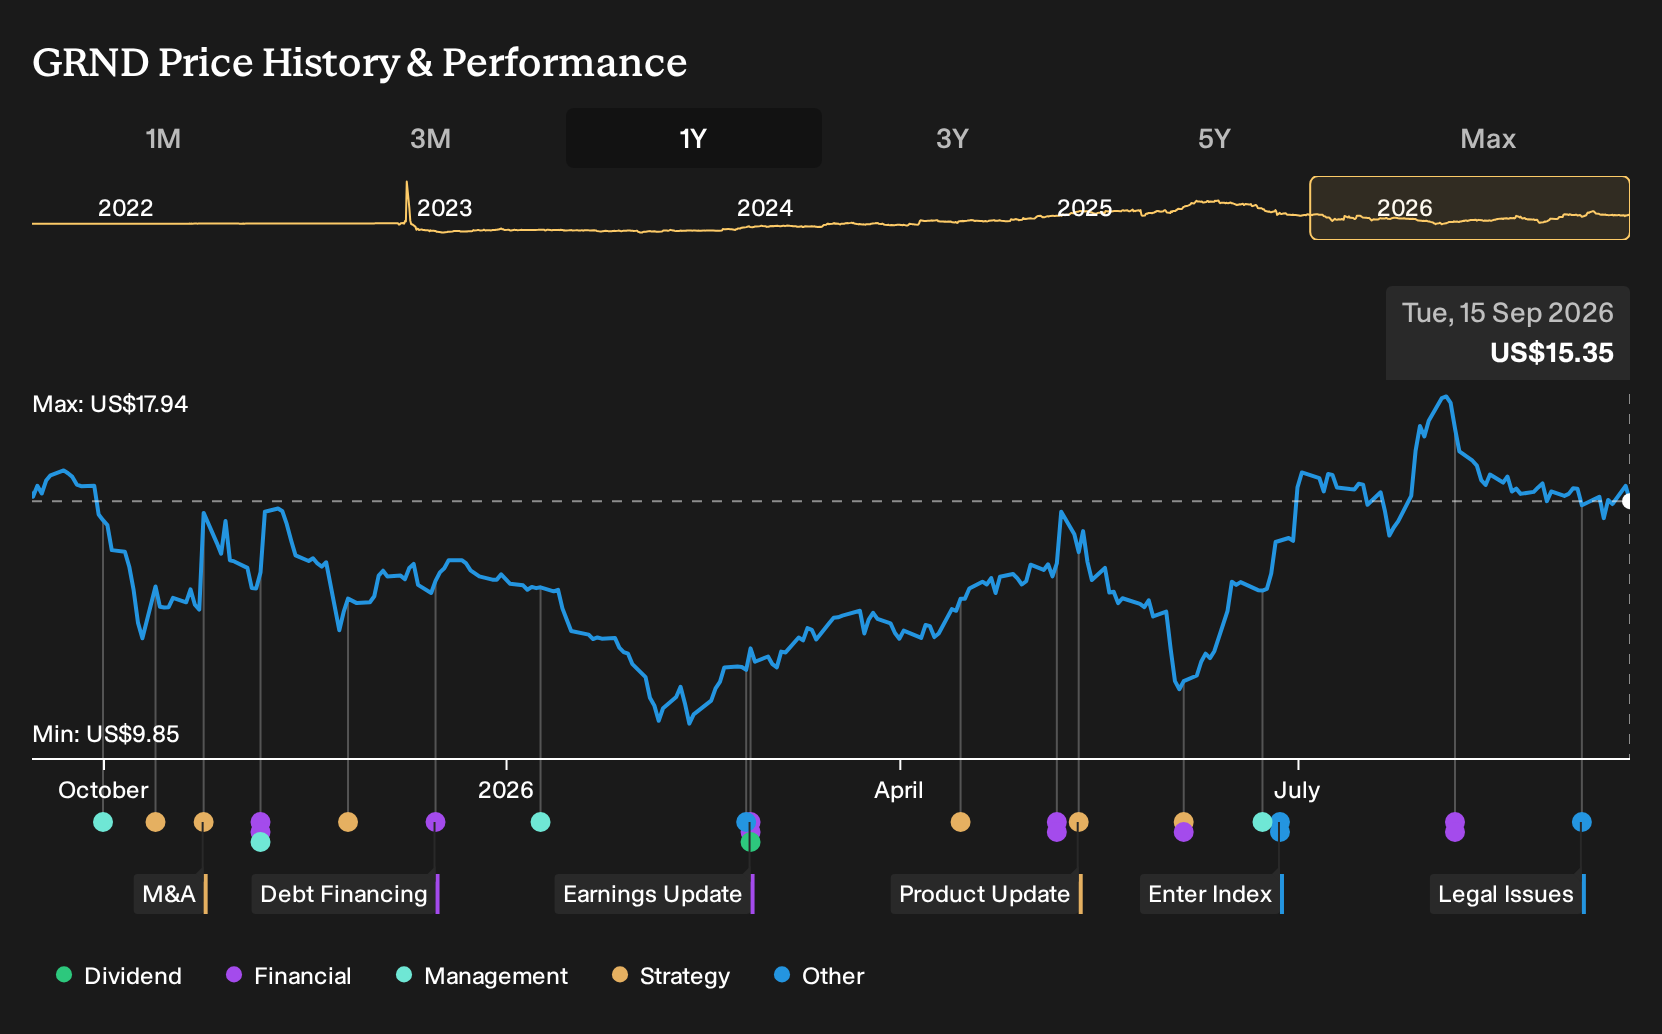Toggle the Management legend filter

click(482, 976)
